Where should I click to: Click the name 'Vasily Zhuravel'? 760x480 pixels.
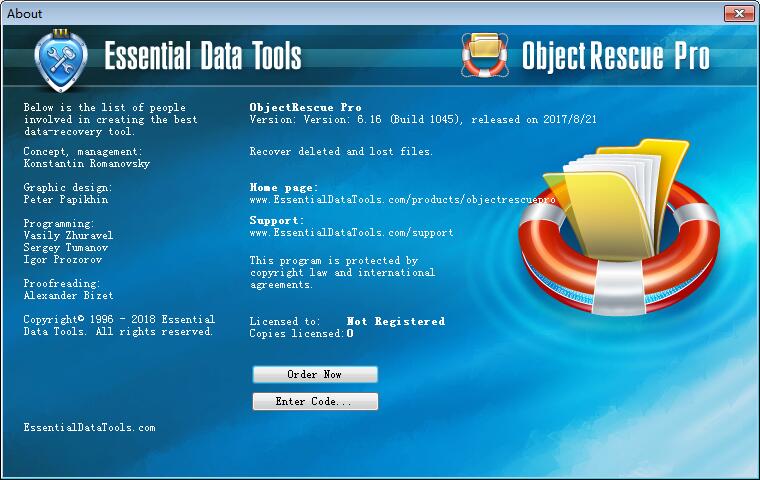(x=68, y=236)
